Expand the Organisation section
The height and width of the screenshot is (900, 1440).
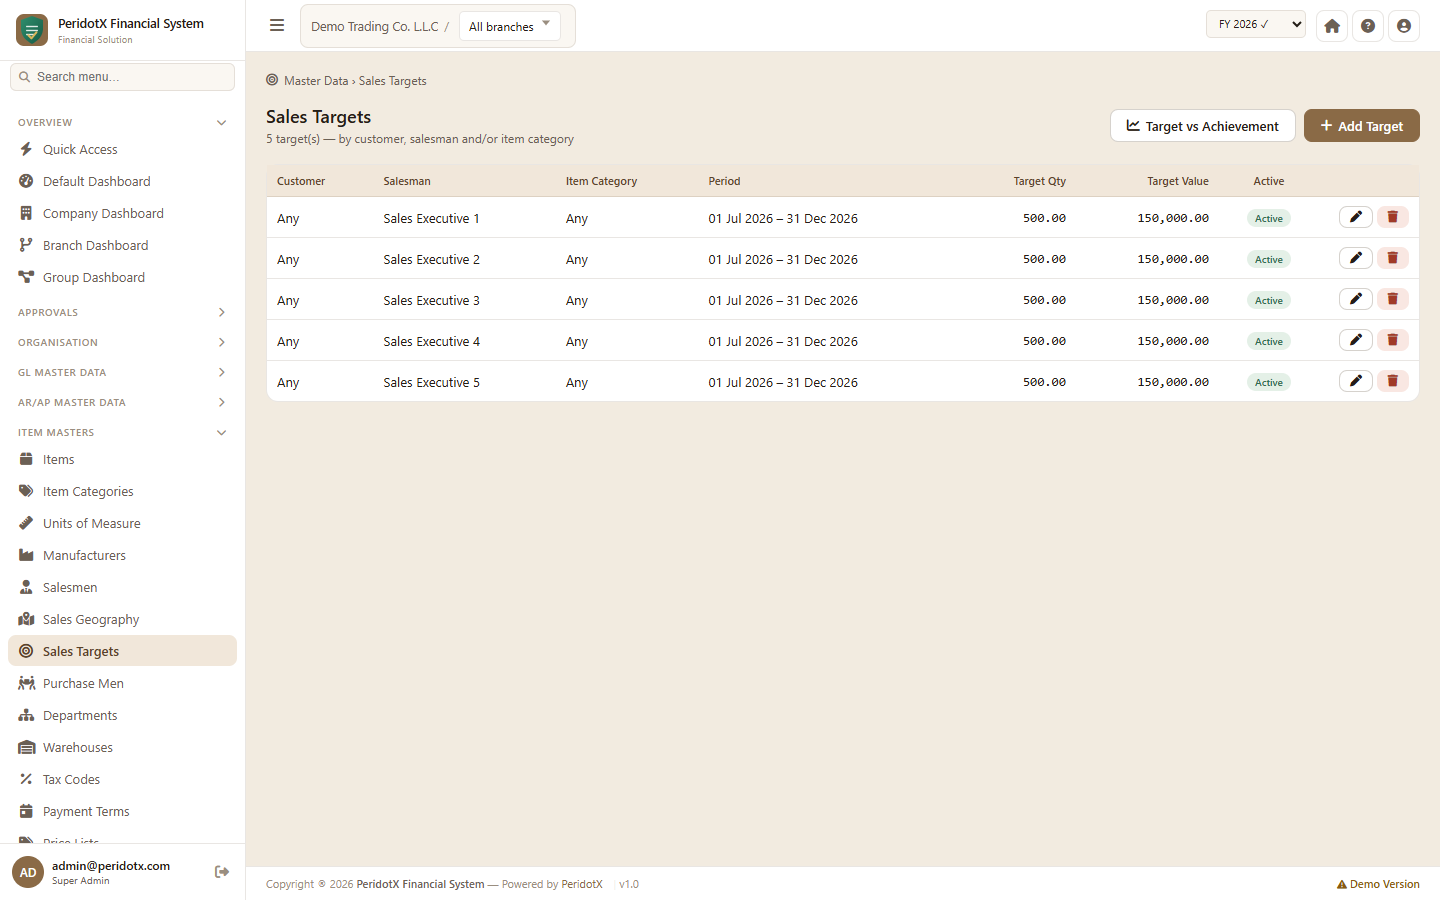point(123,342)
